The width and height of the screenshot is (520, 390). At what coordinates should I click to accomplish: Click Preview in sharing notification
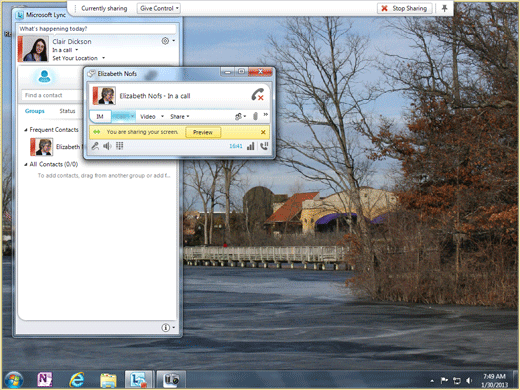coord(203,132)
